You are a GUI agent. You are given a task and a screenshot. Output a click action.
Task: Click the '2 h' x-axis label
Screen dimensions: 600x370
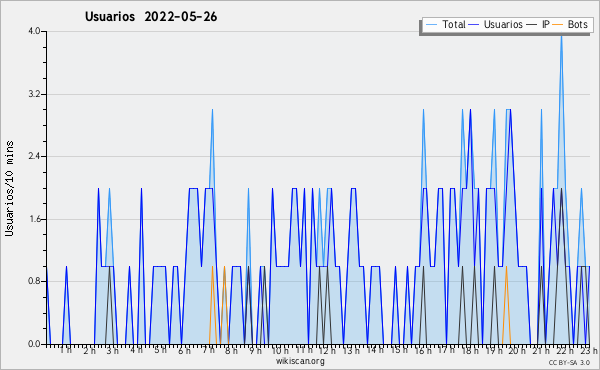pos(89,350)
